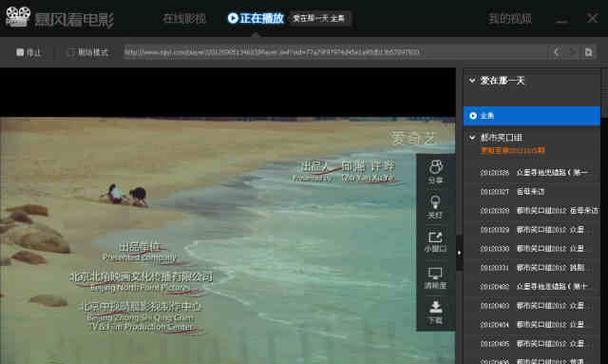Image resolution: width=608 pixels, height=364 pixels.
Task: Play the 20120326 episode in the playlist
Action: [x=532, y=173]
